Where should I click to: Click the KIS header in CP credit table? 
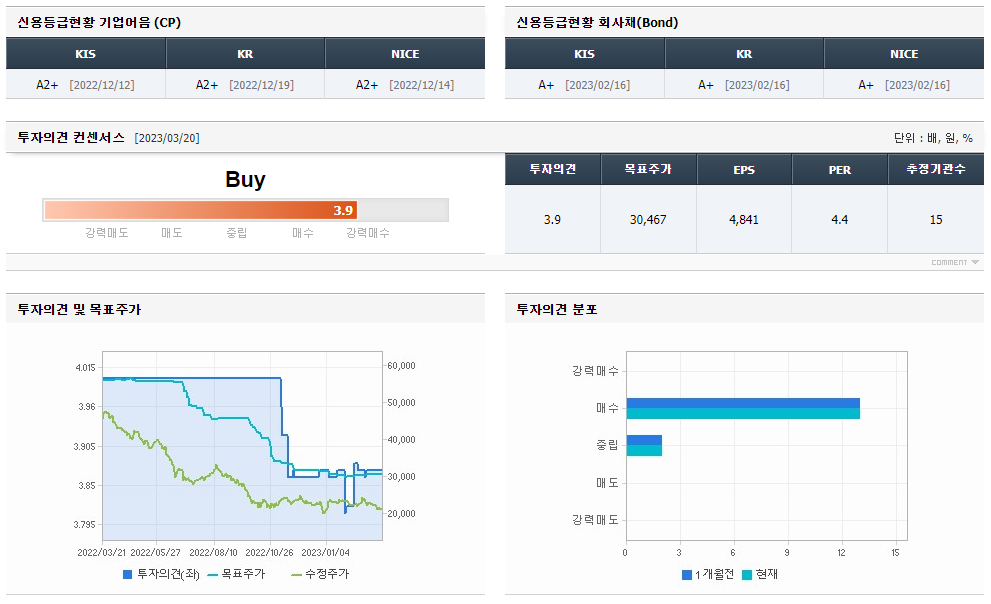86,54
